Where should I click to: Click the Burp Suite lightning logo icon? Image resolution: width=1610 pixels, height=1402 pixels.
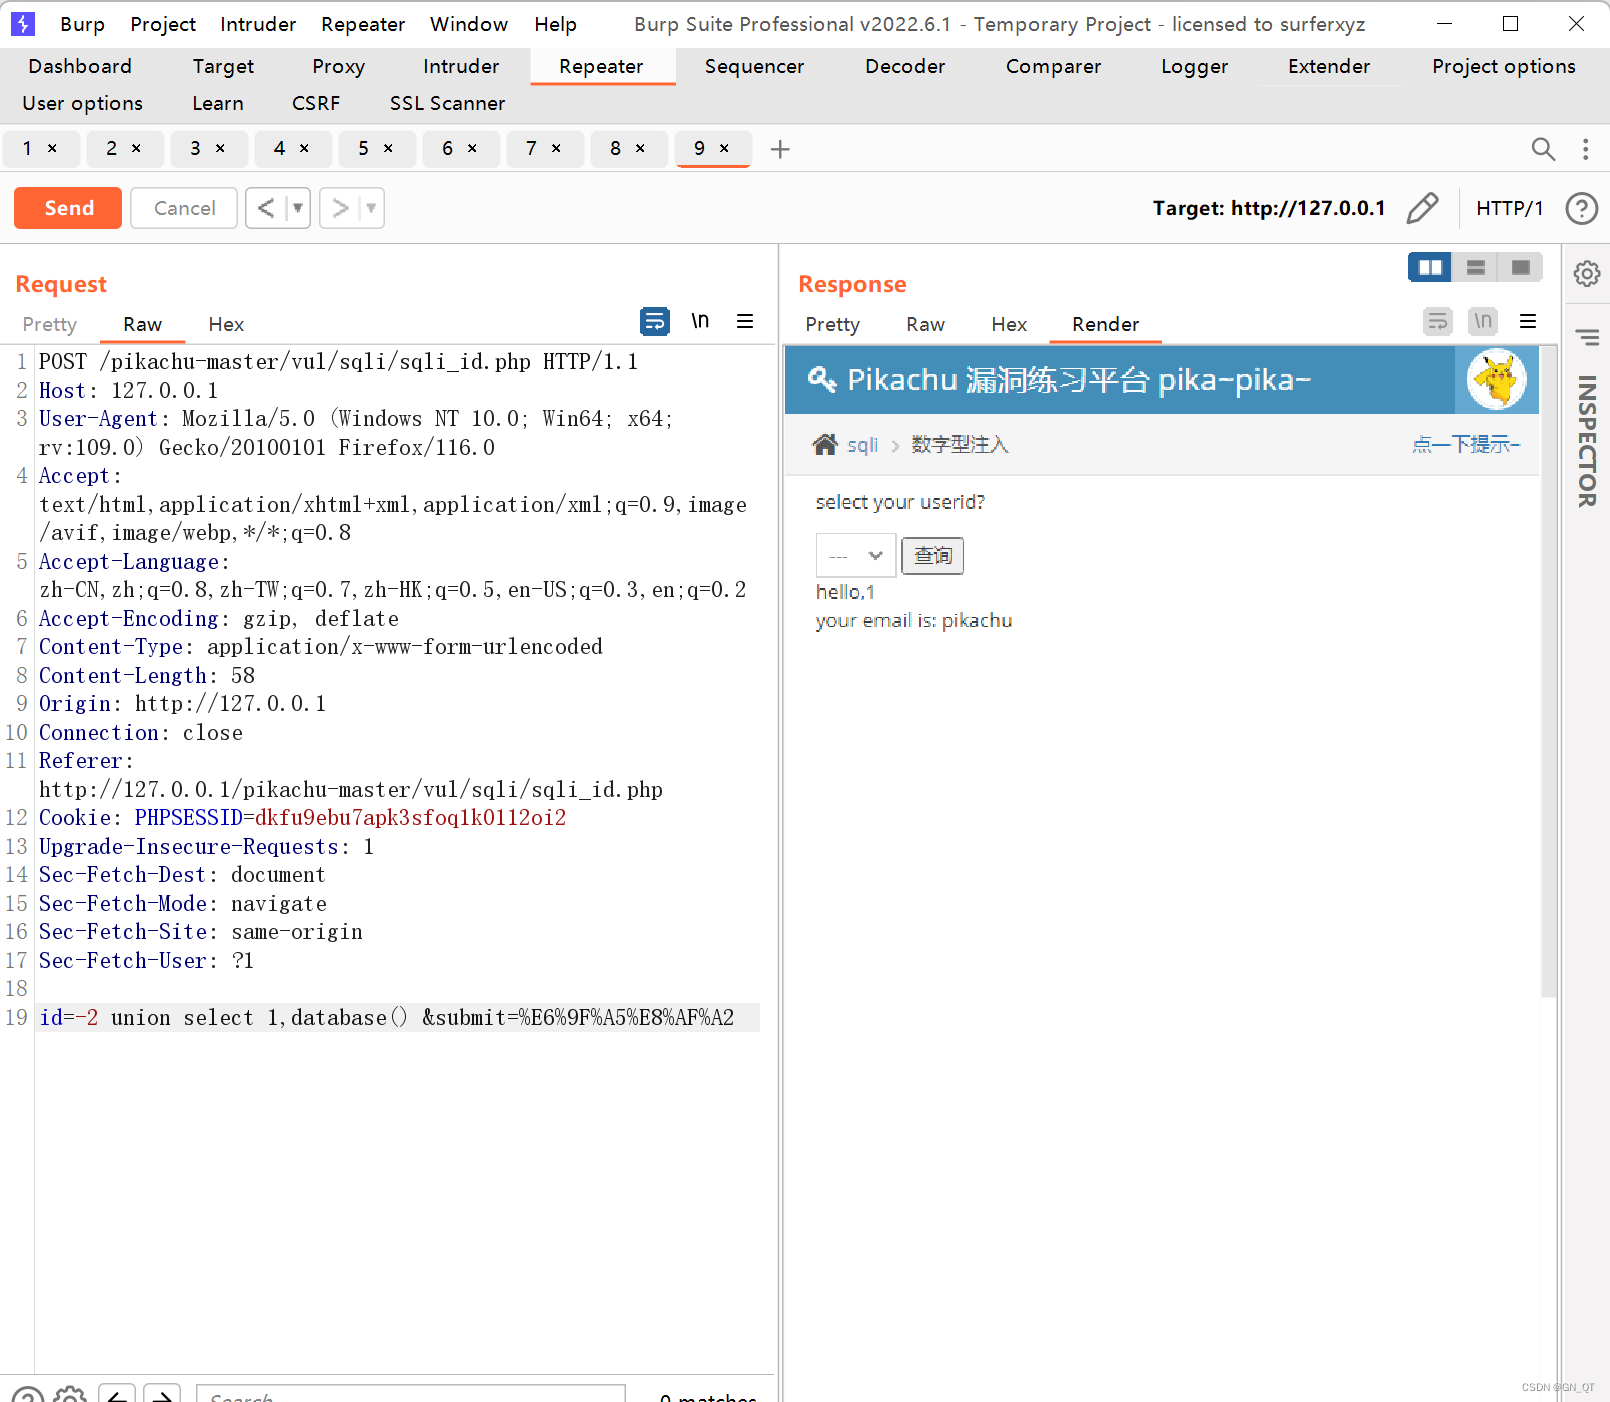coord(22,23)
